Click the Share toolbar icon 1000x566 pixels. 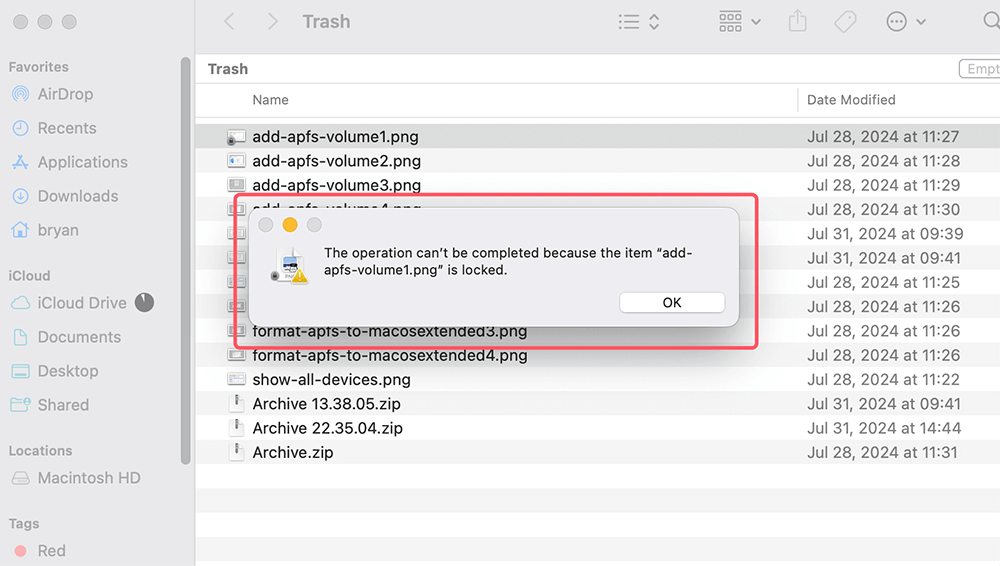797,21
